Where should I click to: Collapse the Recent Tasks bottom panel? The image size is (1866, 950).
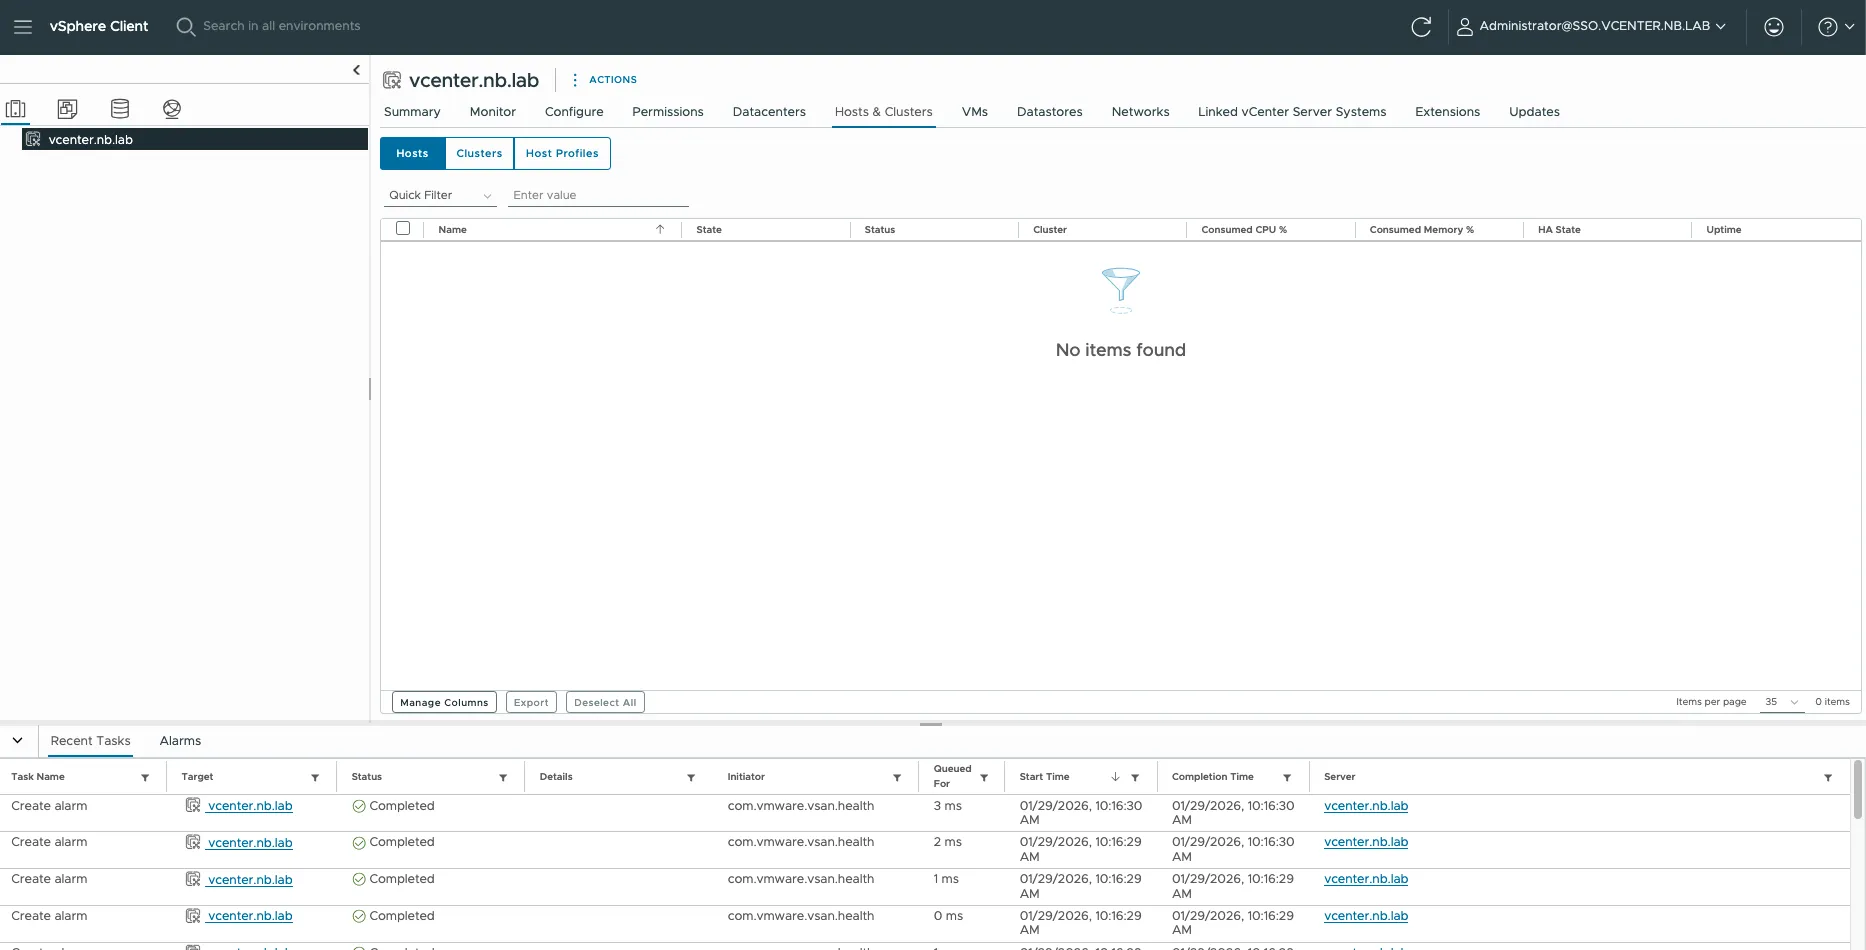pos(17,741)
